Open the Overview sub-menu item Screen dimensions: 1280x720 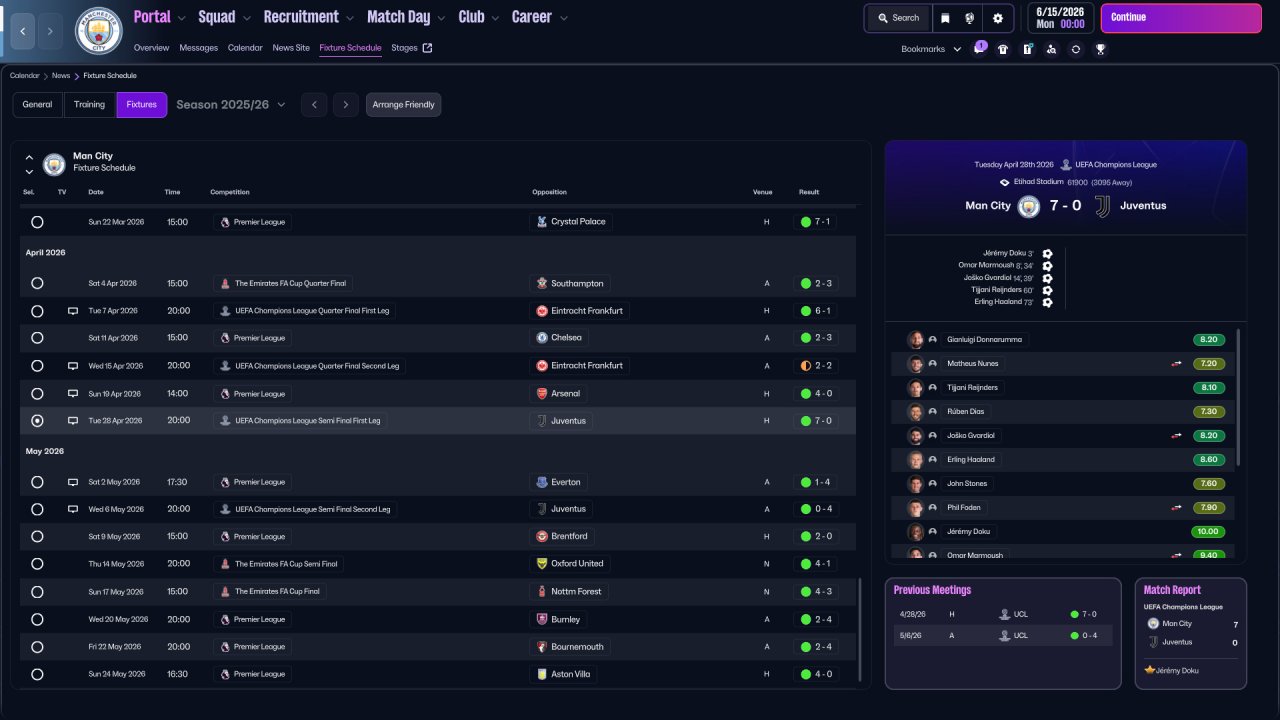[151, 48]
